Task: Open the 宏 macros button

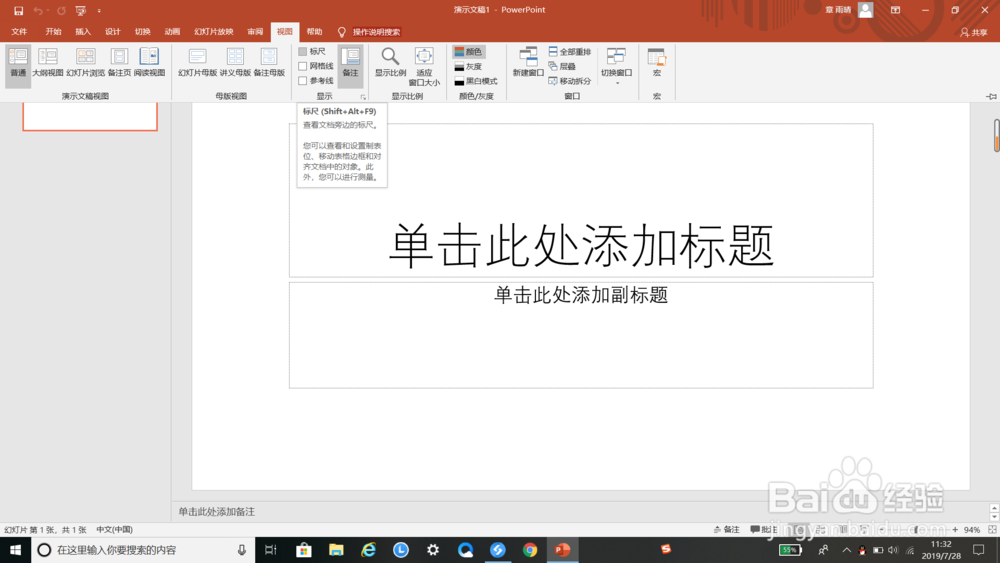Action: pyautogui.click(x=657, y=62)
